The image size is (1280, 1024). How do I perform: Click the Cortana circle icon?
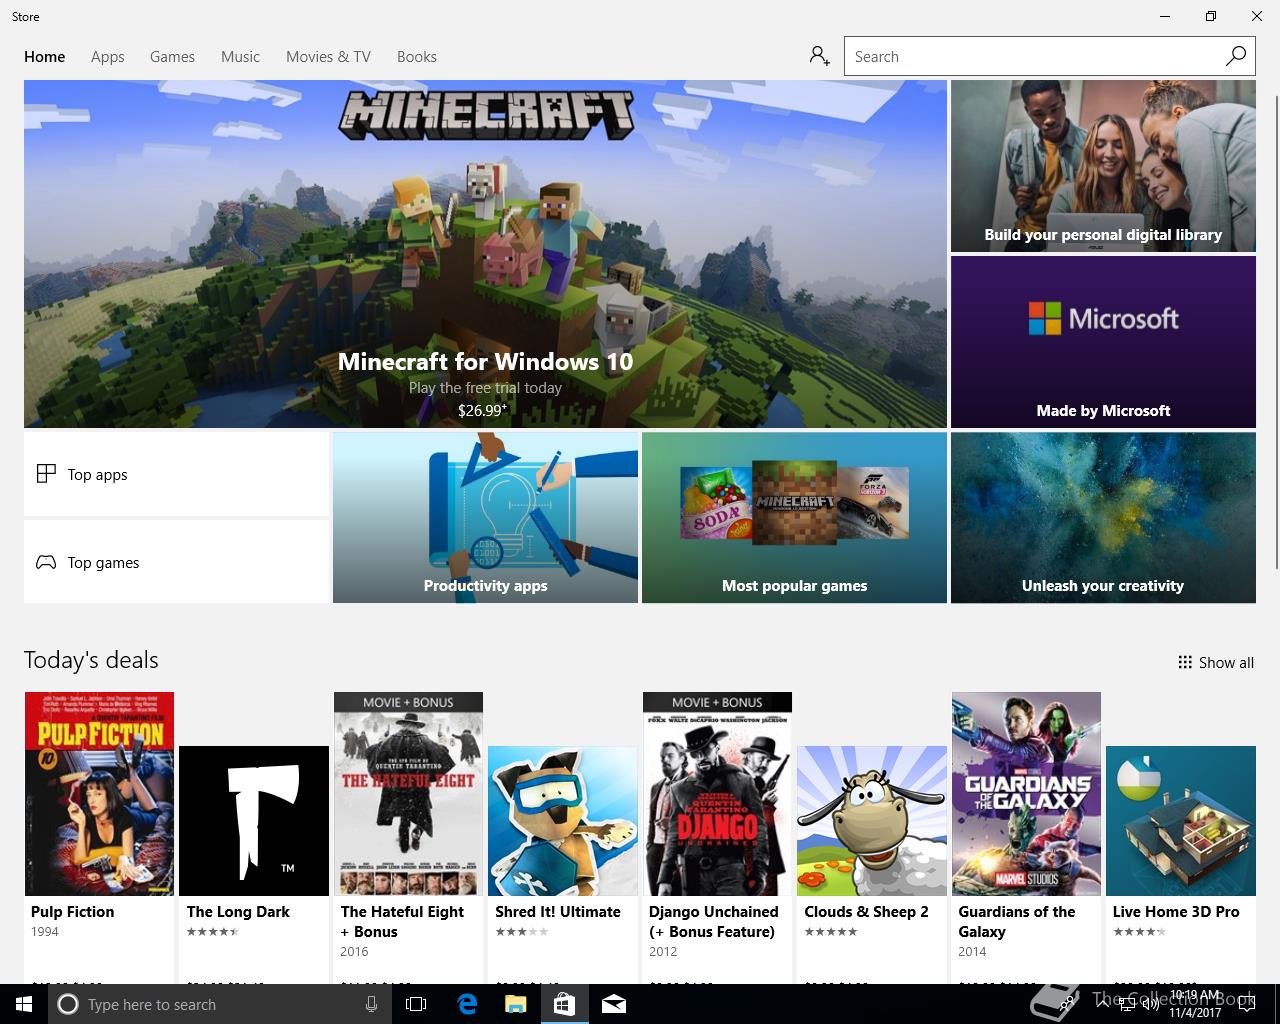68,1004
